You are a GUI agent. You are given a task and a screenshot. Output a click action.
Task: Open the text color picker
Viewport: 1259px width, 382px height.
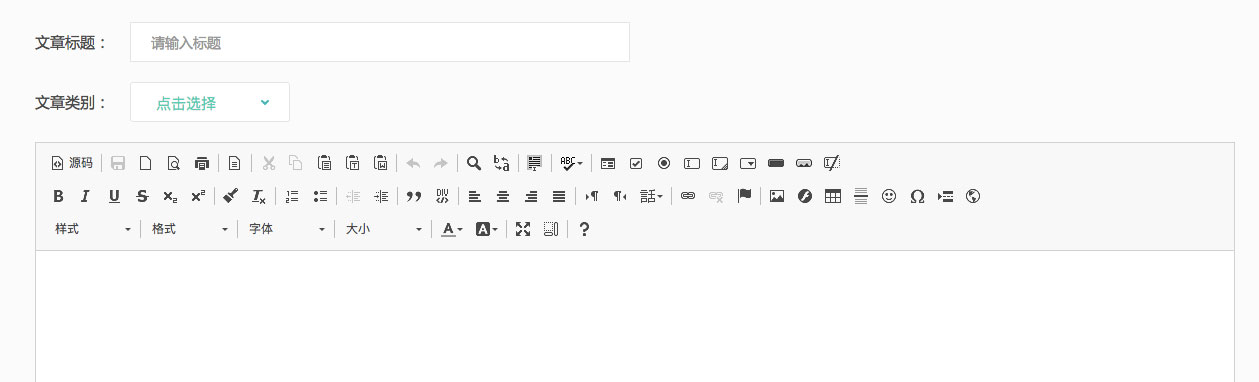point(451,229)
